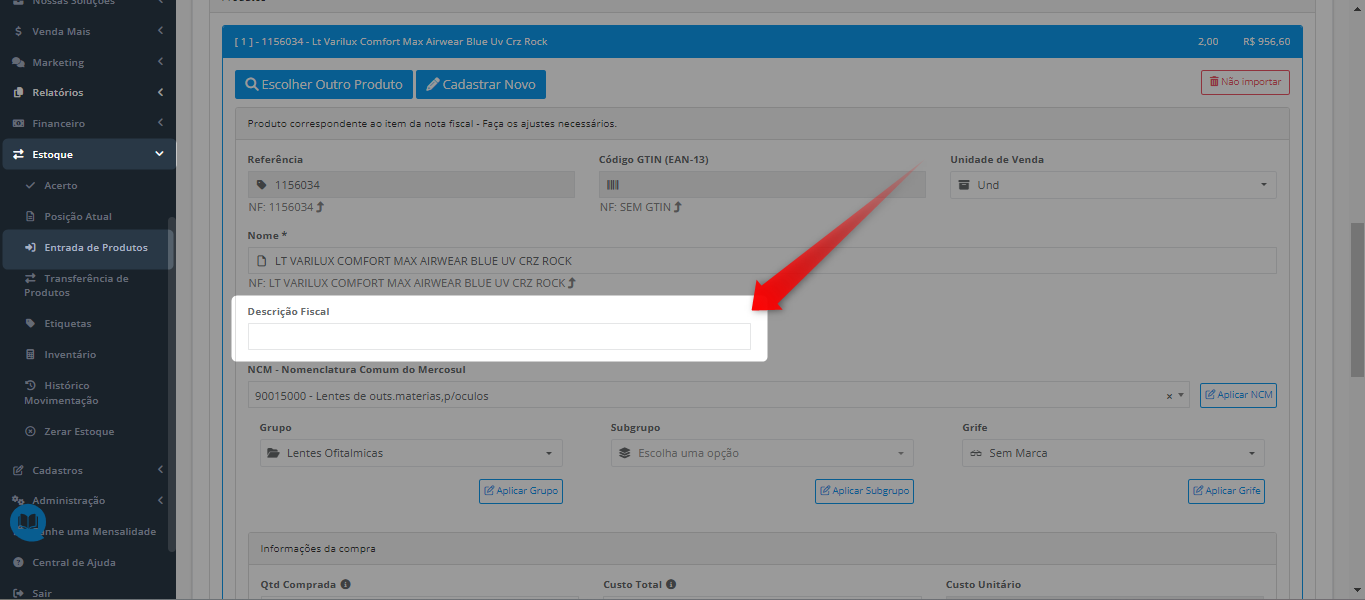Image resolution: width=1365 pixels, height=600 pixels.
Task: Click arrow icon after NF product name
Action: tap(572, 283)
